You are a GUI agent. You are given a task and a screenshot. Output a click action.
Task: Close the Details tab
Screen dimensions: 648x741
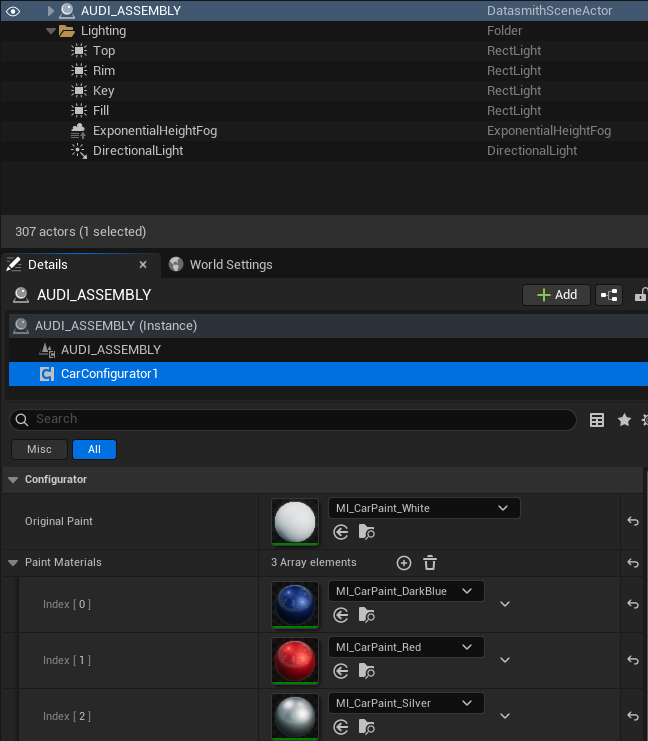(143, 265)
